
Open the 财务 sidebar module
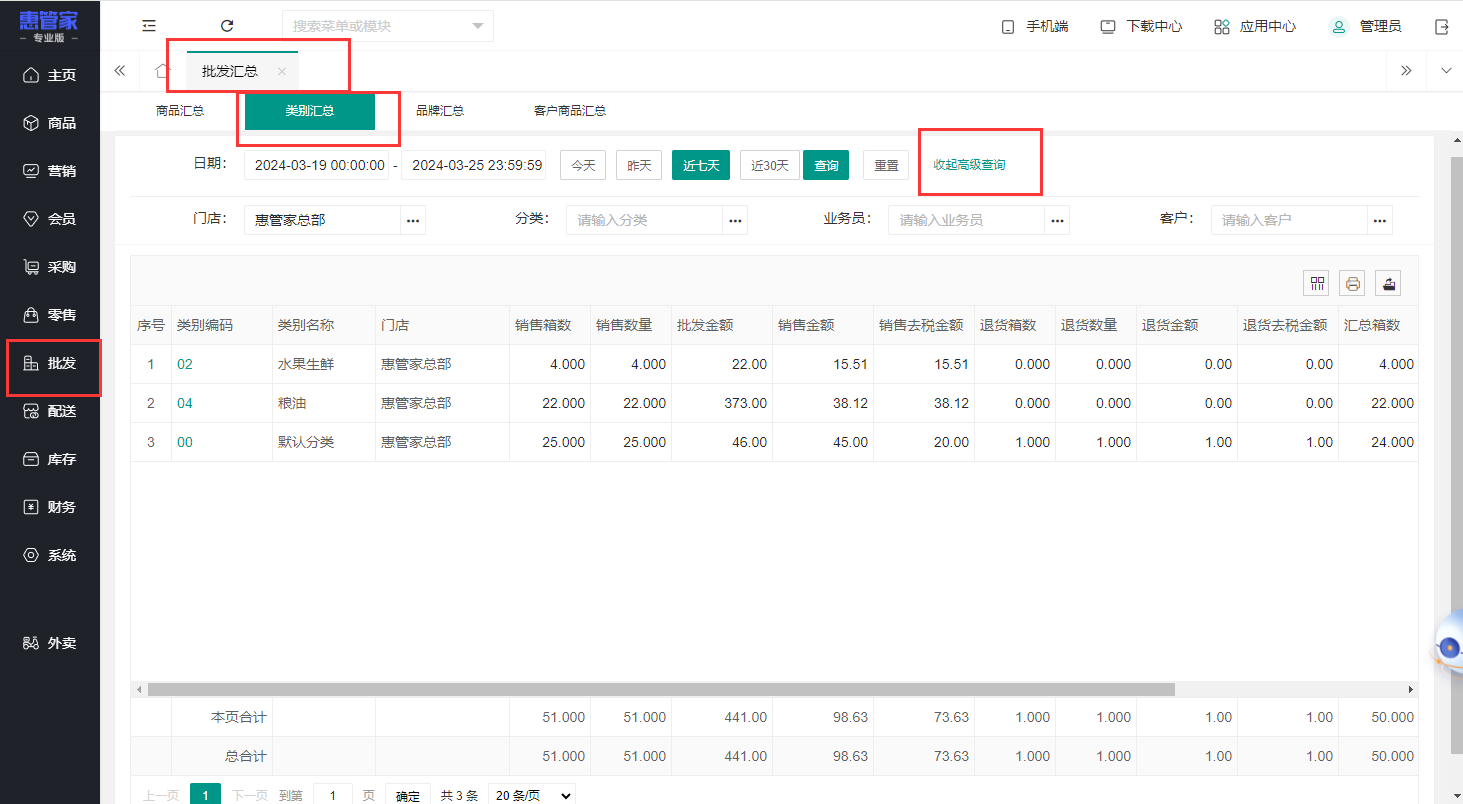tap(50, 507)
